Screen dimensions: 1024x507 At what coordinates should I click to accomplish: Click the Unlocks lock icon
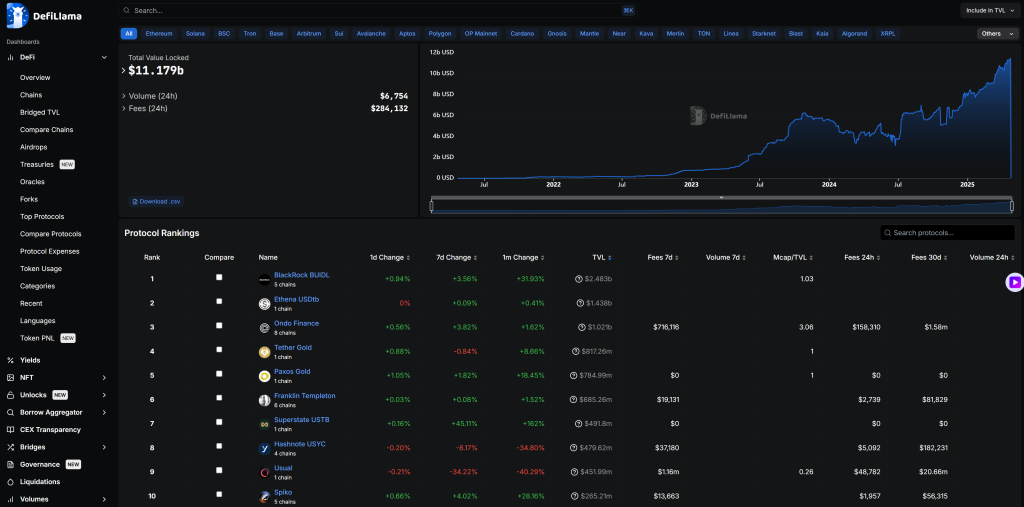[x=10, y=395]
